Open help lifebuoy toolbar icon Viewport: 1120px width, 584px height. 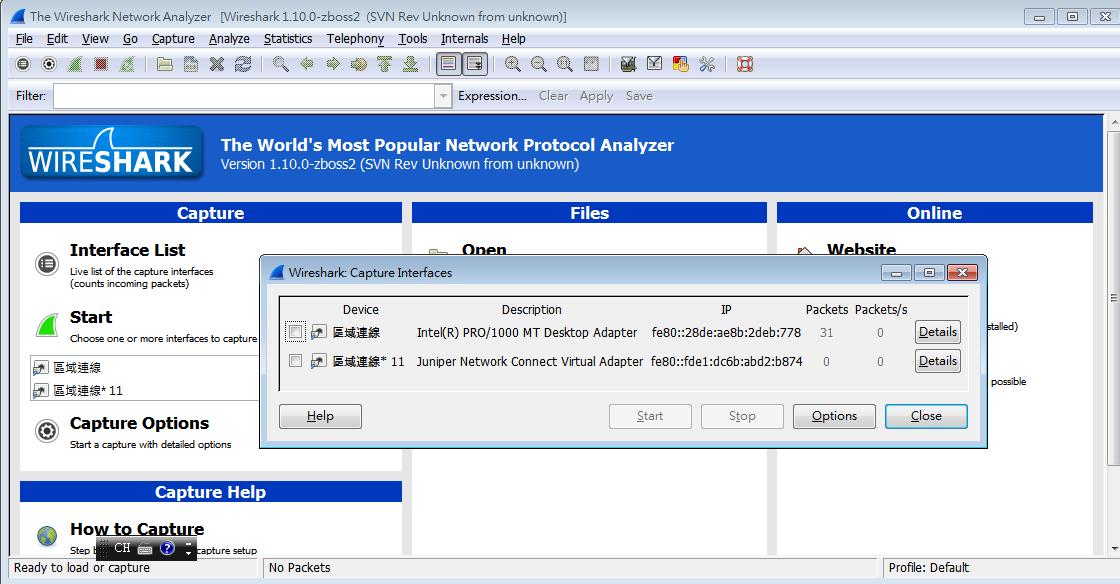[745, 64]
